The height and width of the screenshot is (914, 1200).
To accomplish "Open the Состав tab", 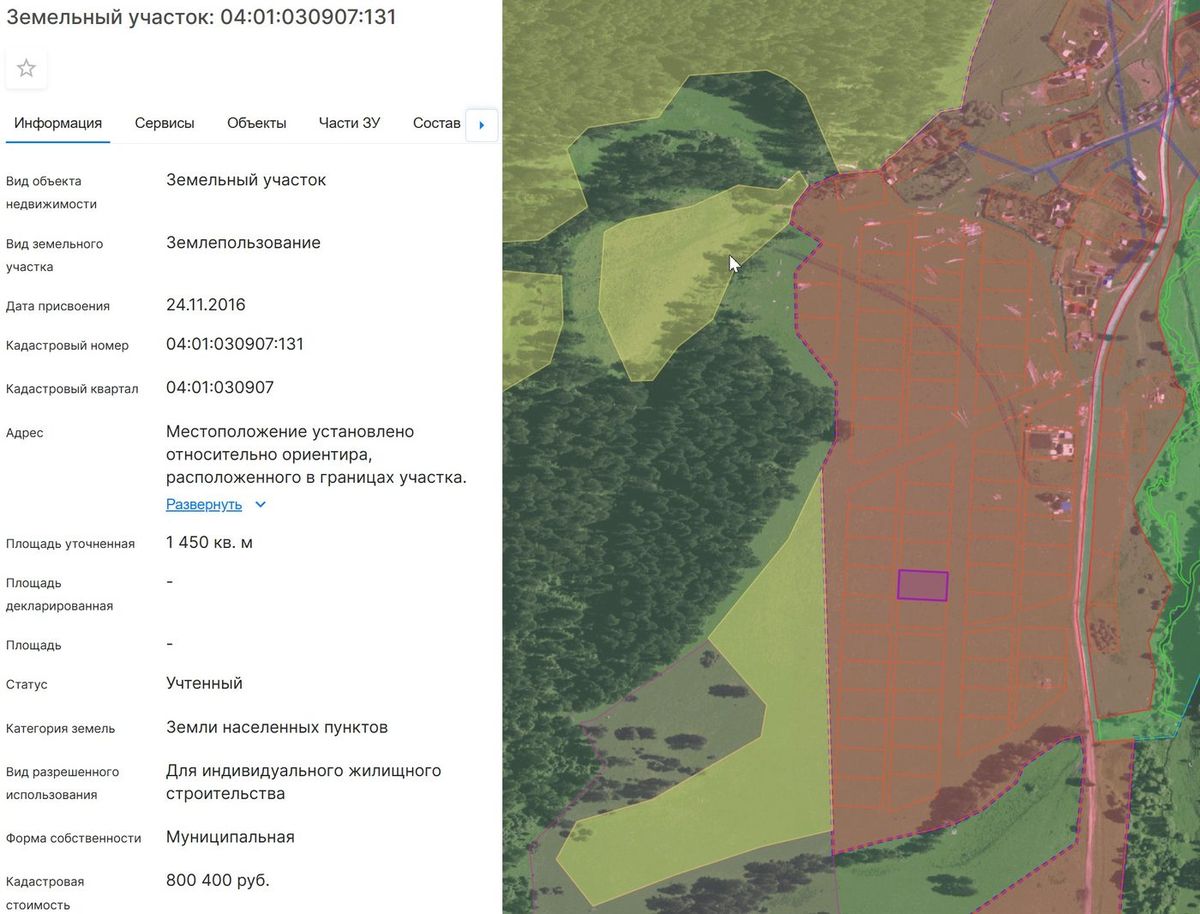I will 437,123.
